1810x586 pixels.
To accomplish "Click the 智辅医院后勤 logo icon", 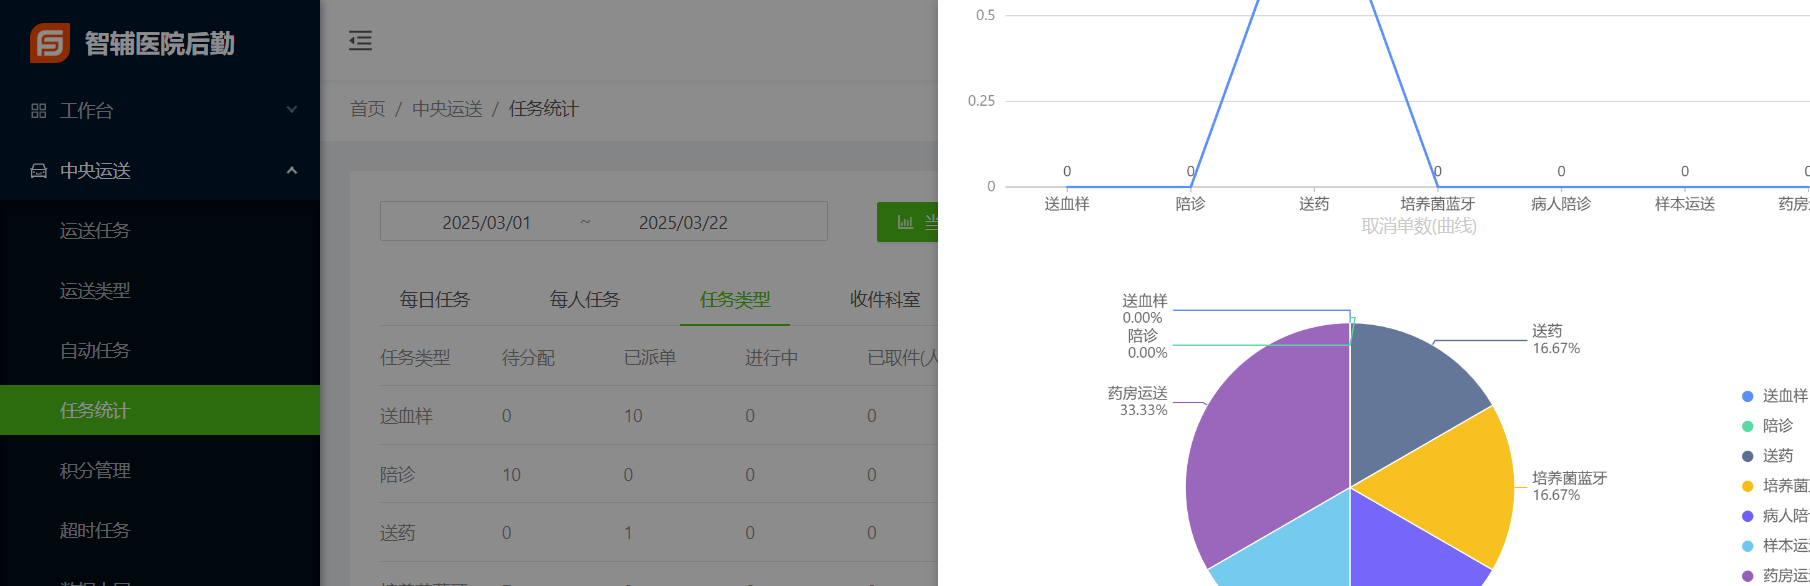I will coord(49,43).
